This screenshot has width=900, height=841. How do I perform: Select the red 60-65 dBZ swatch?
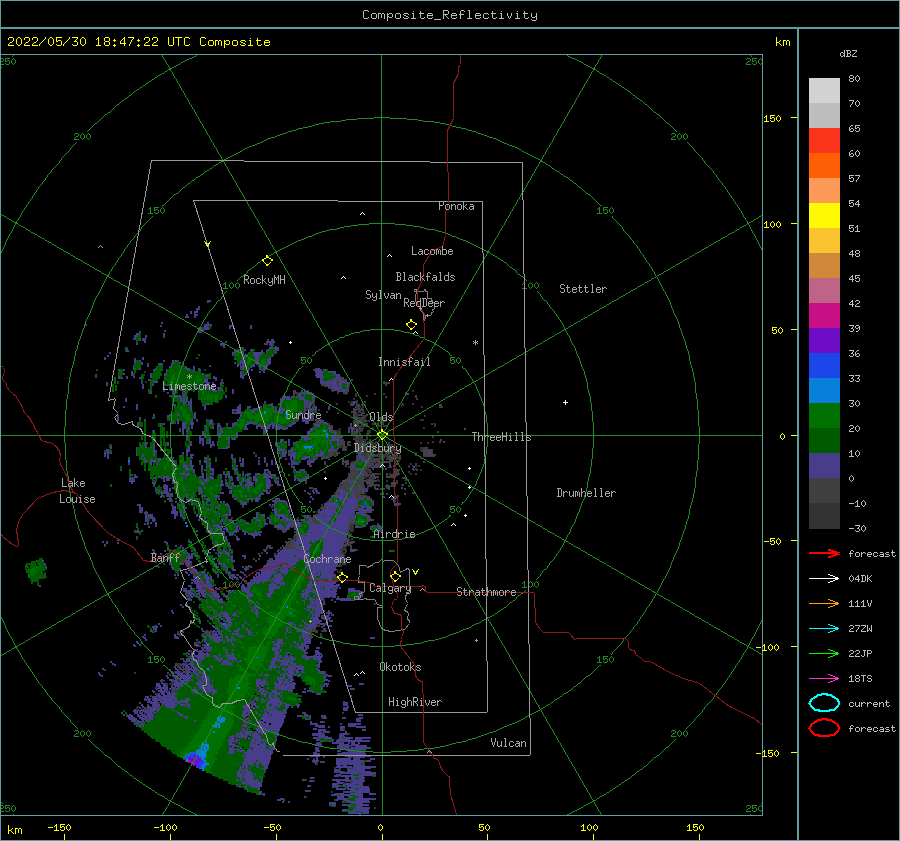point(824,141)
